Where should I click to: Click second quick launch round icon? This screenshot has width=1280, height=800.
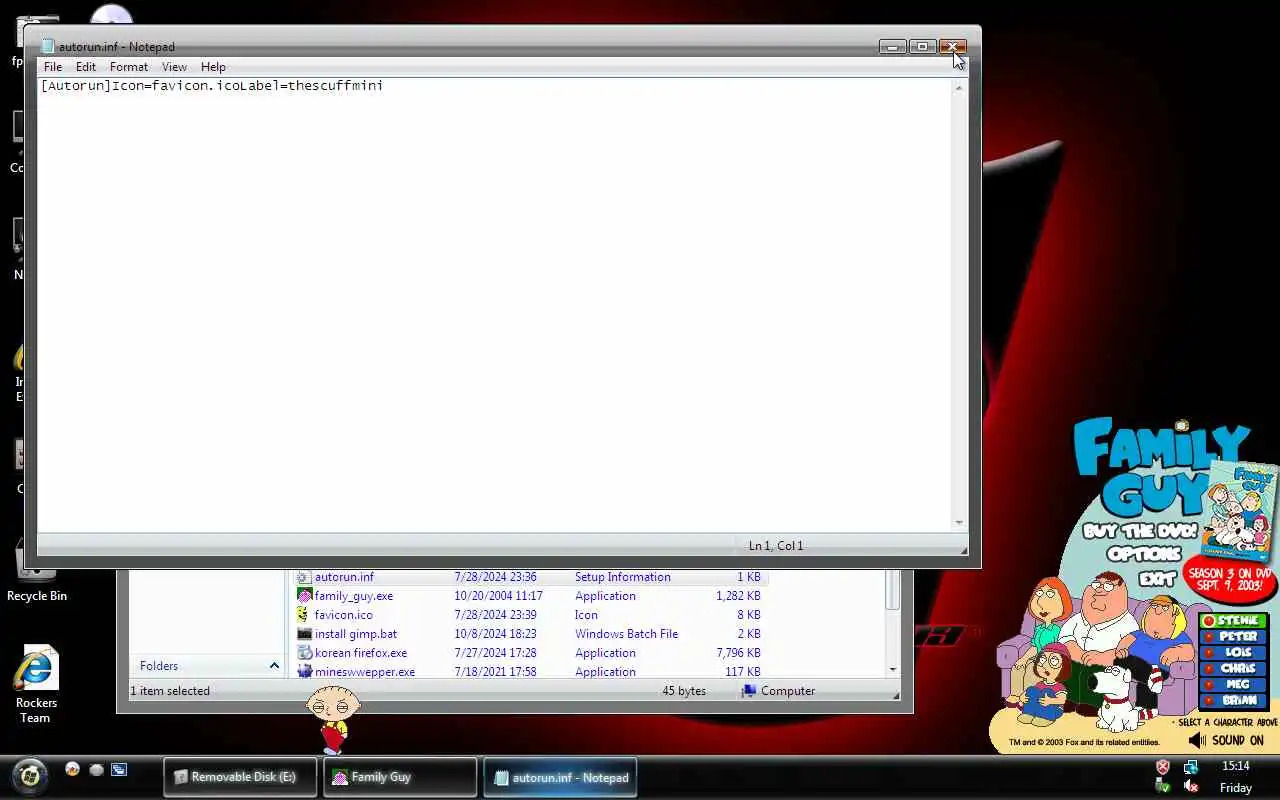pyautogui.click(x=96, y=769)
